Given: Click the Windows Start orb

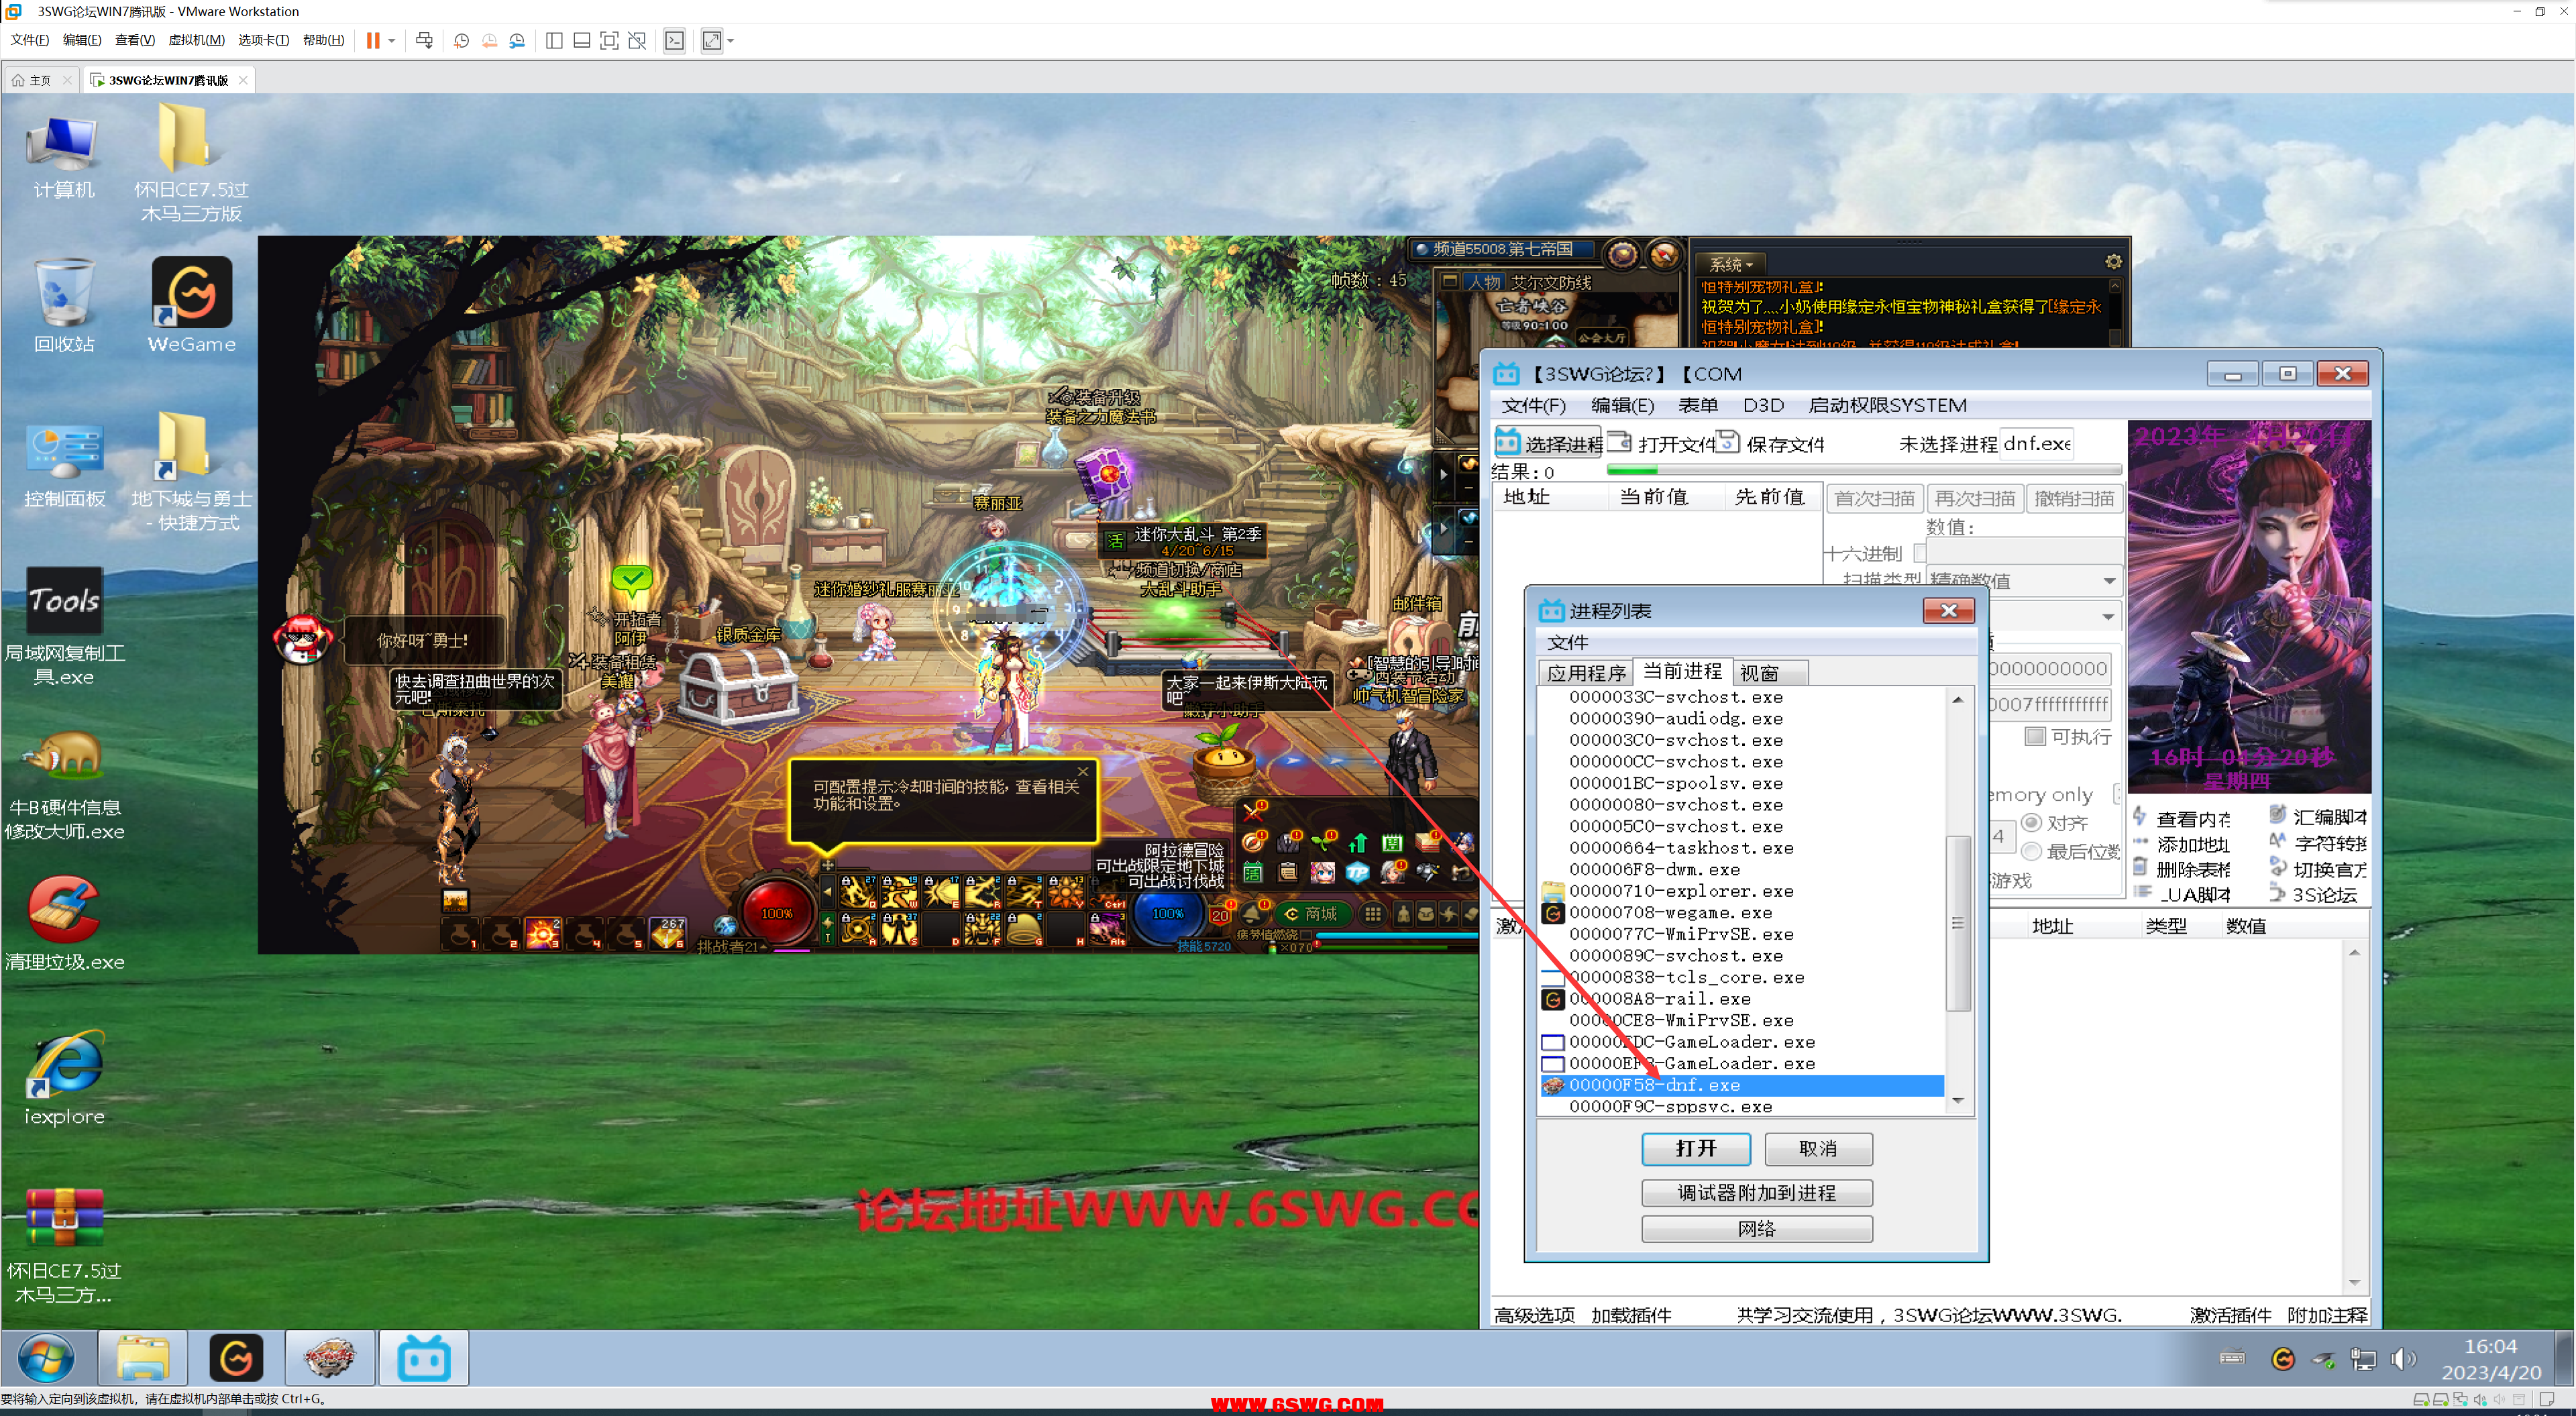Looking at the screenshot, I should pos(46,1358).
